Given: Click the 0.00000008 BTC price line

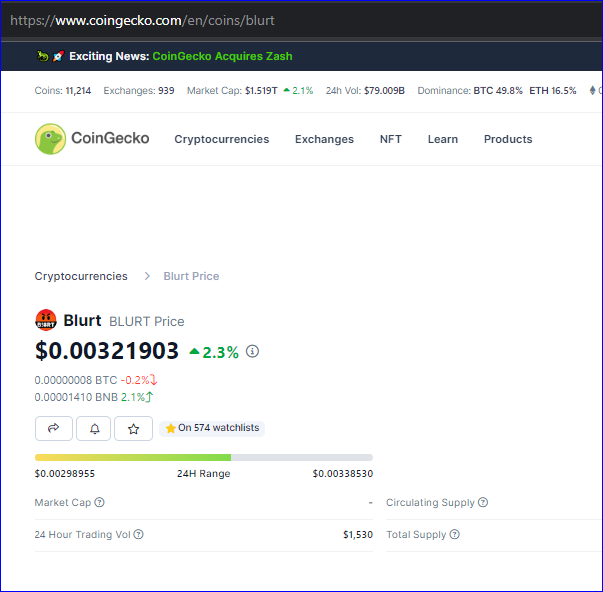Looking at the screenshot, I should tap(96, 380).
